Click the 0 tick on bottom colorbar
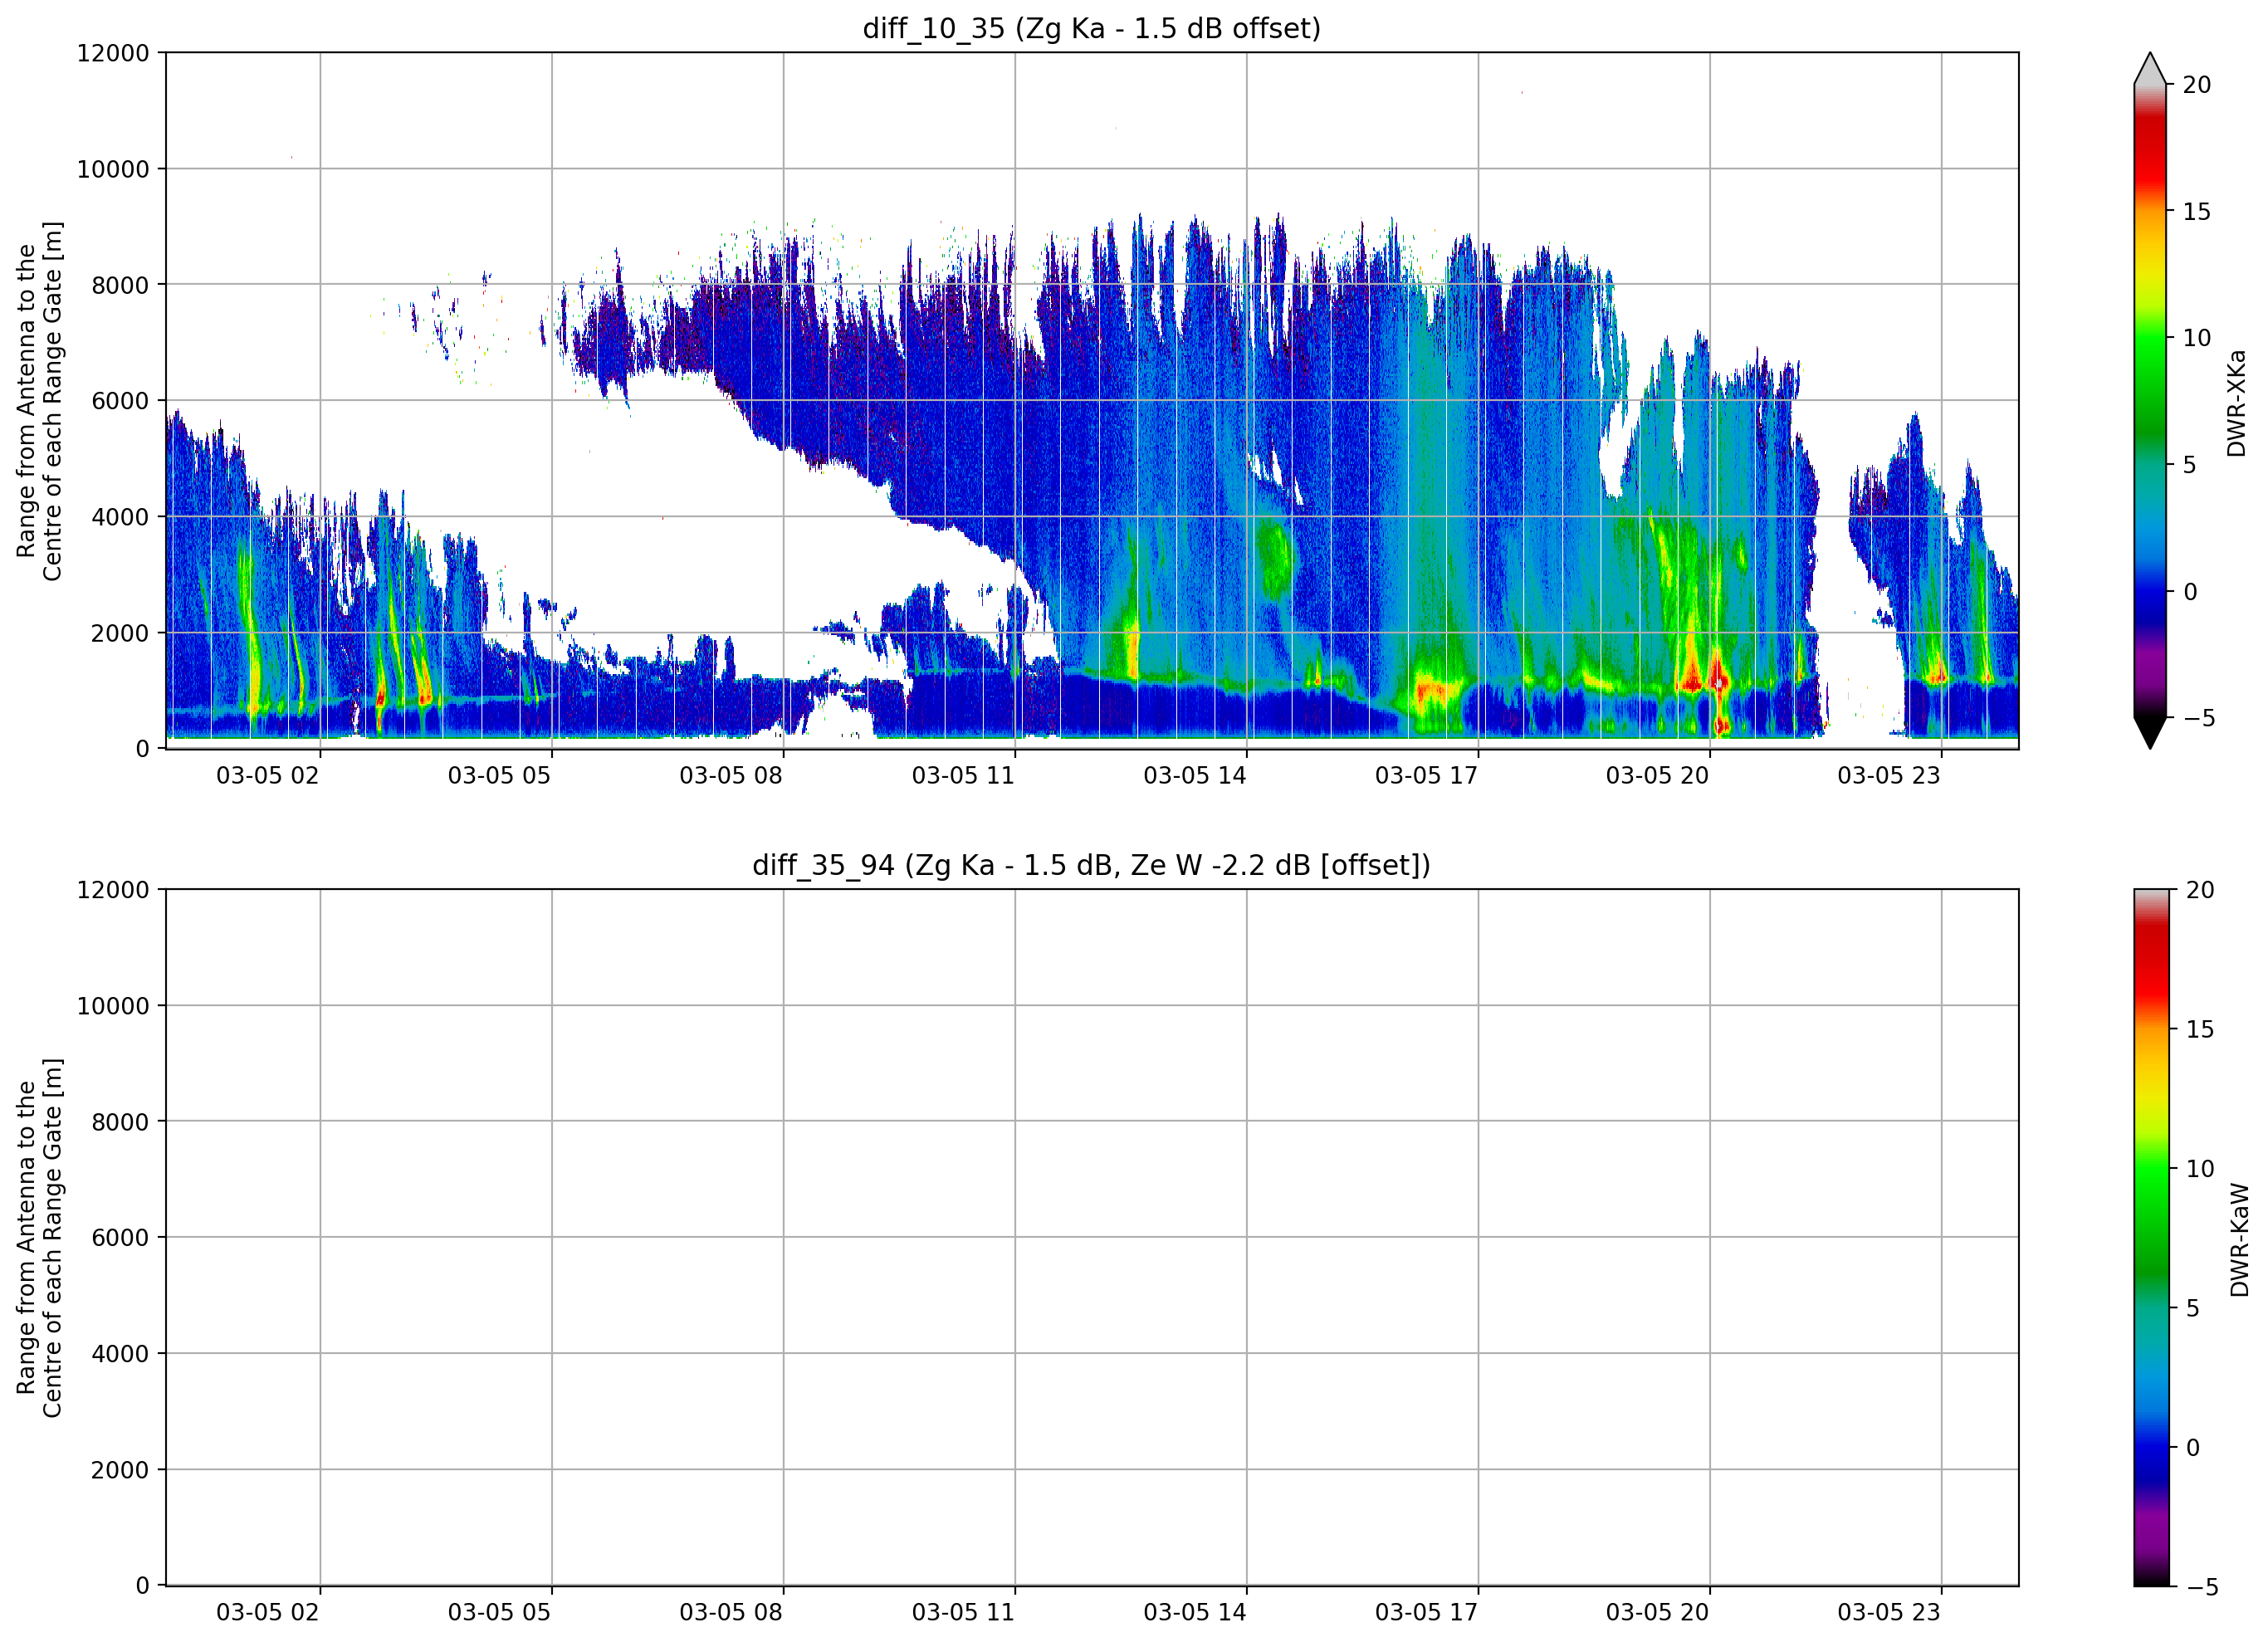The image size is (2268, 1642). pos(2193,1447)
